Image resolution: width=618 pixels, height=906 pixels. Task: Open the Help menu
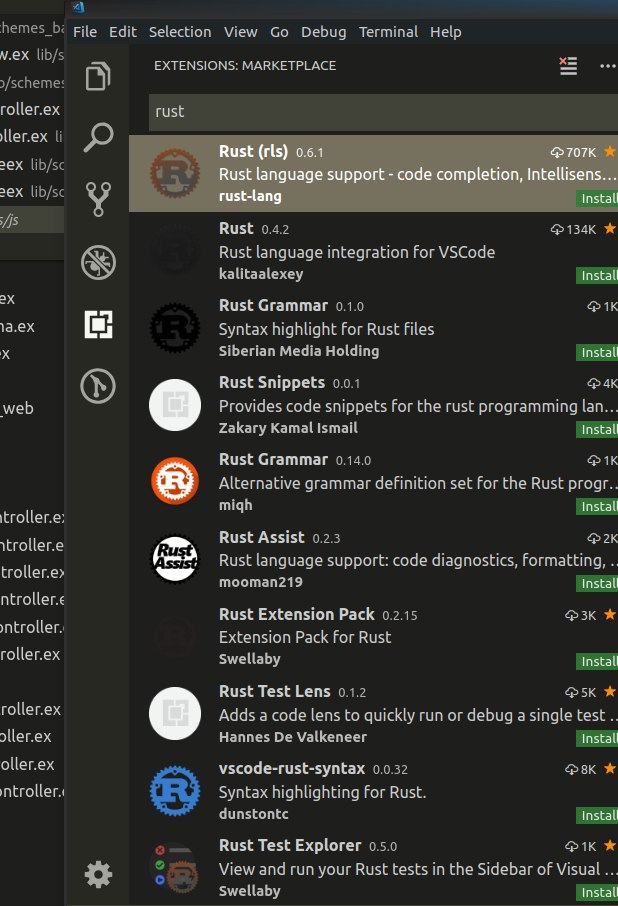(445, 32)
